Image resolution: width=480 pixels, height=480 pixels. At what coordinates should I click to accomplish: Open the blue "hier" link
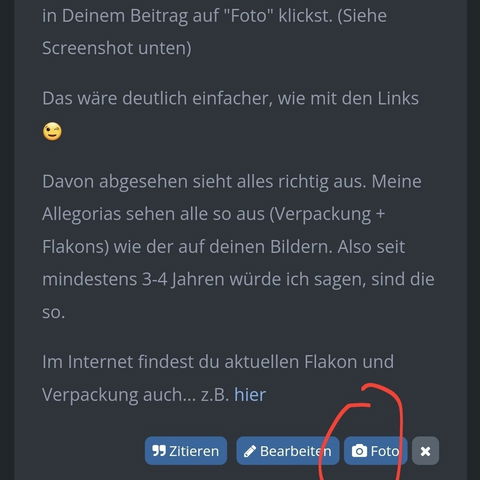coord(250,395)
